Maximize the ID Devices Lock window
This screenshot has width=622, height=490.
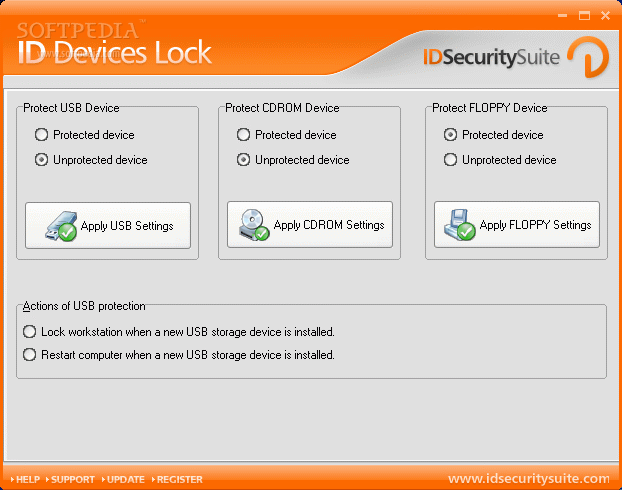click(x=584, y=16)
